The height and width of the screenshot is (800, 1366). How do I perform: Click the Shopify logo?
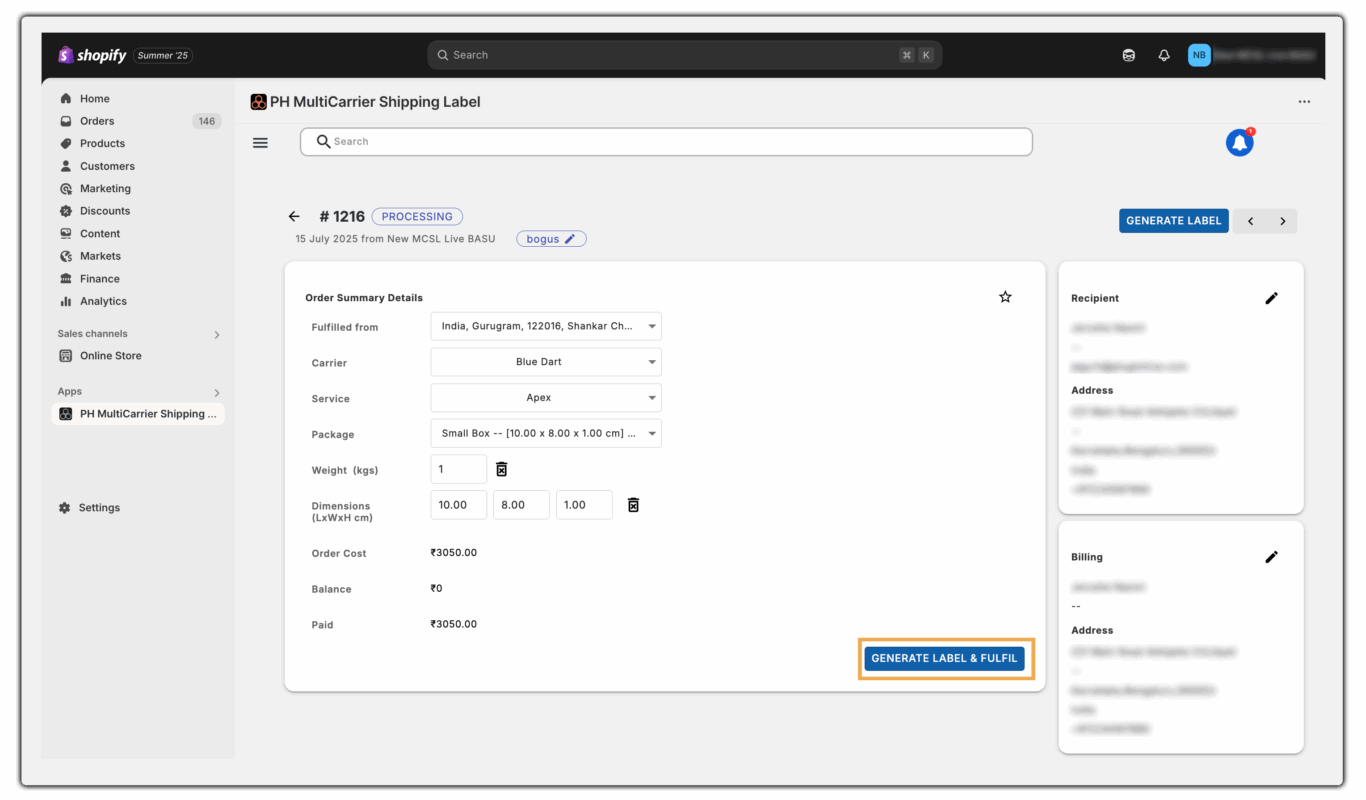(92, 55)
